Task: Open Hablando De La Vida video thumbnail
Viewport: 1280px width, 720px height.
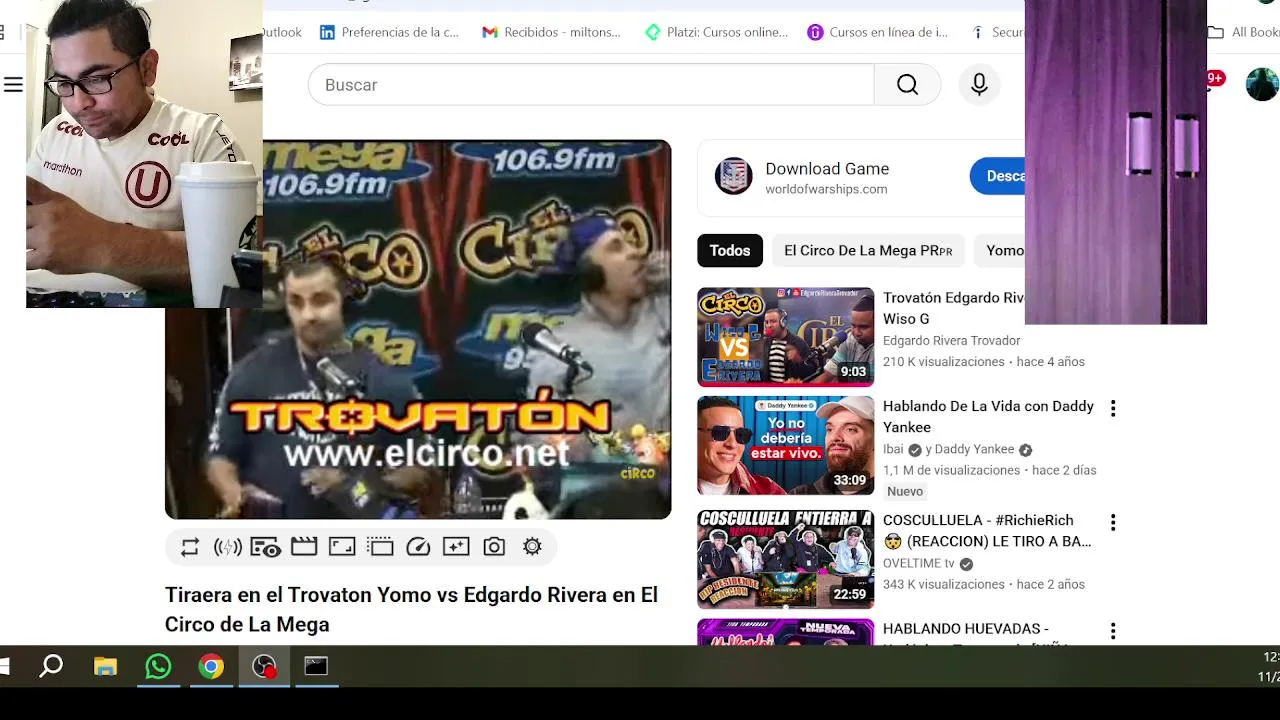Action: tap(785, 446)
